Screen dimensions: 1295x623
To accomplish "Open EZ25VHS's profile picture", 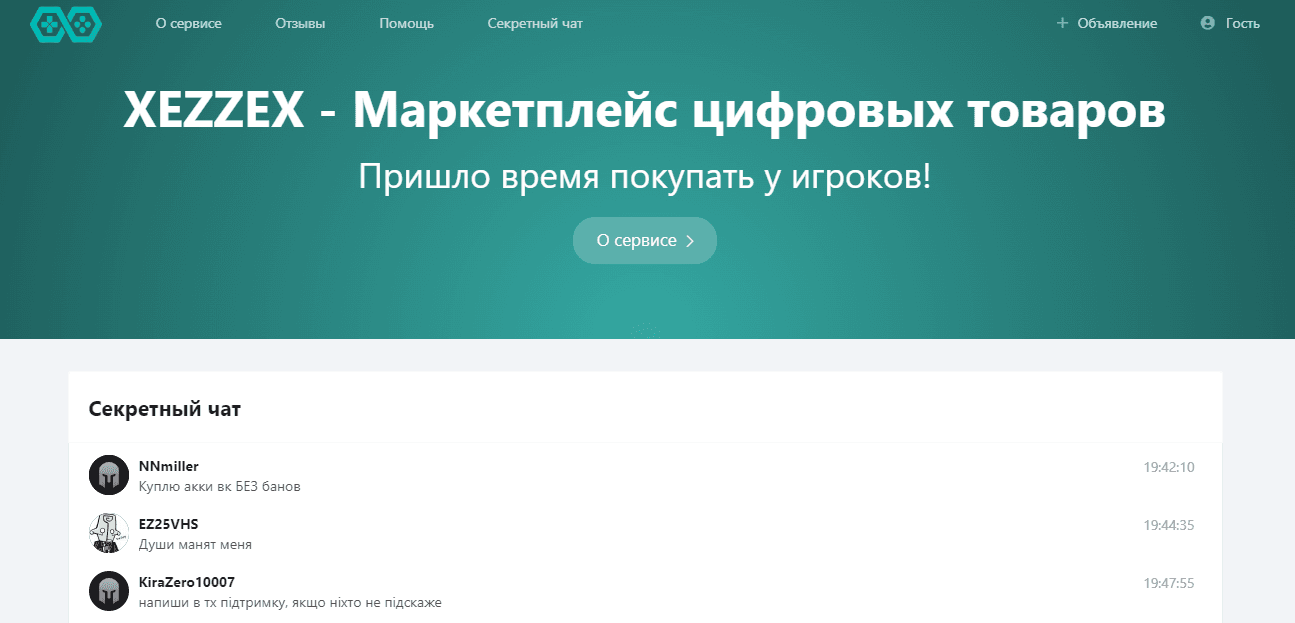I will coord(109,533).
